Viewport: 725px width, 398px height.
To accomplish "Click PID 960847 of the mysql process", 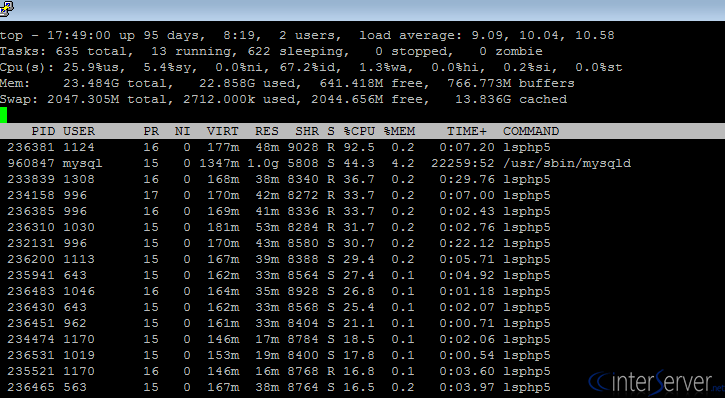I will 31,163.
